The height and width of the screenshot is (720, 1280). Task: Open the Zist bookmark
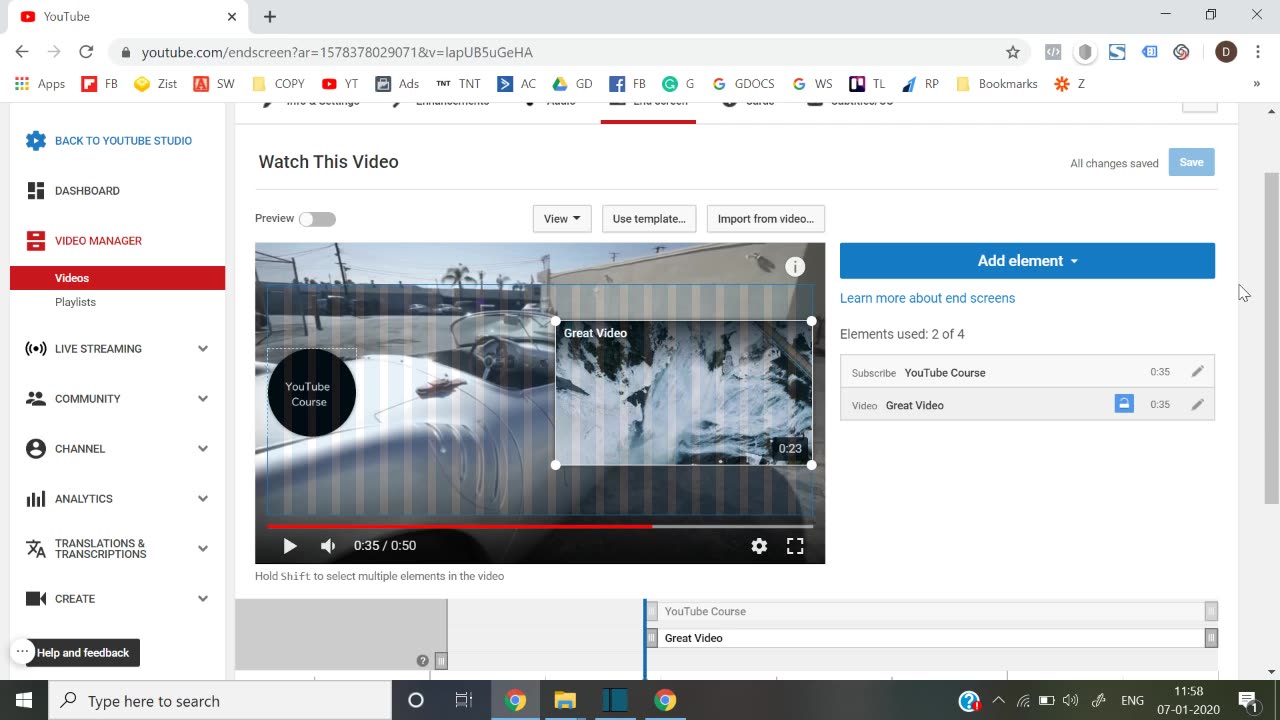click(x=156, y=84)
